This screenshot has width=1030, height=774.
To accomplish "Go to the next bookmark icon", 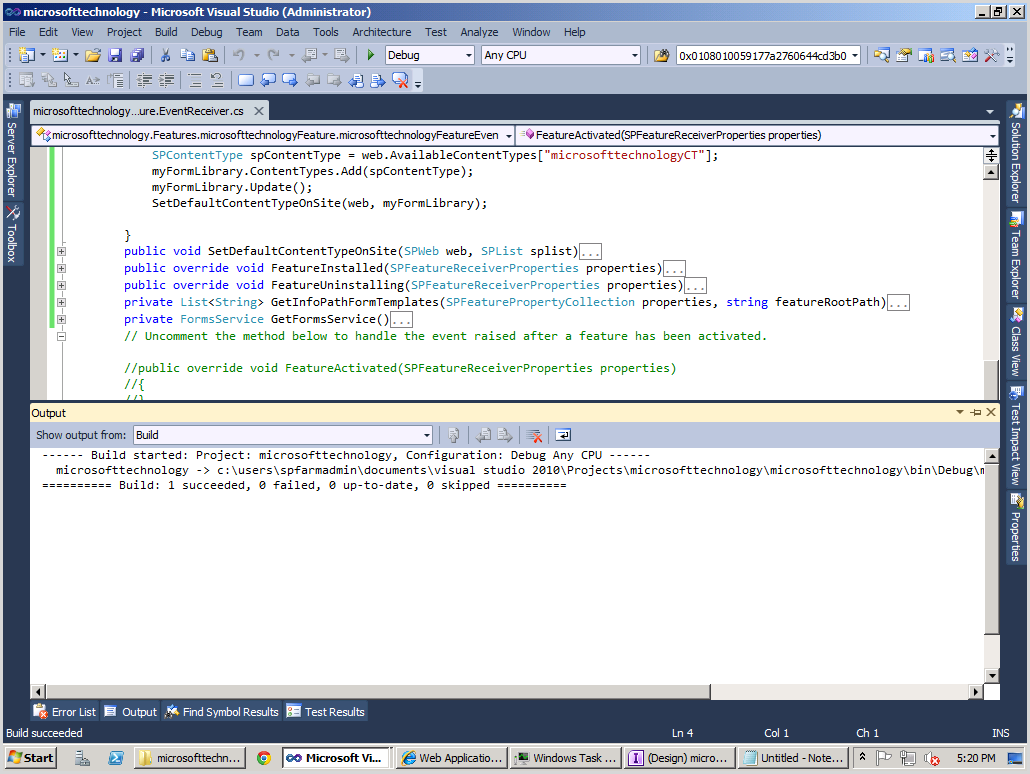I will point(290,81).
